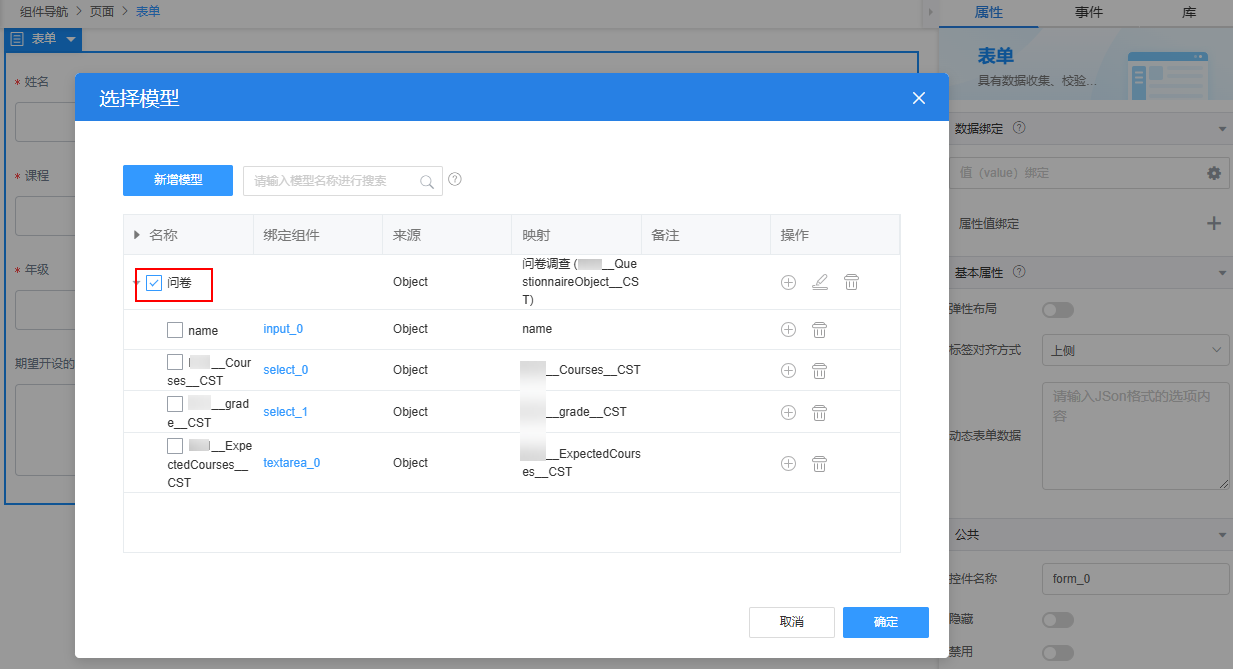Click the search magnifier icon
This screenshot has height=669, width=1233.
tap(427, 181)
